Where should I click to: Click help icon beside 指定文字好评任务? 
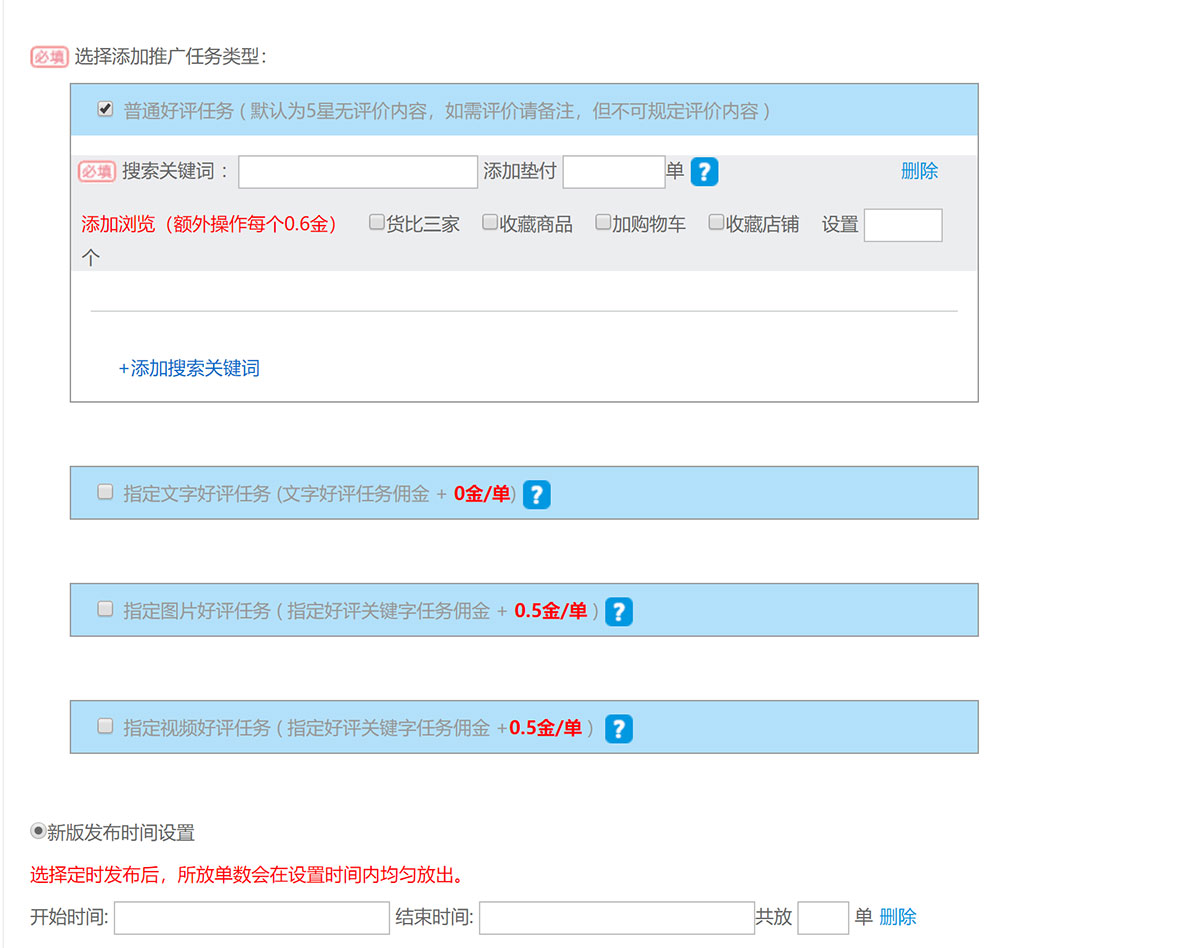coord(537,494)
